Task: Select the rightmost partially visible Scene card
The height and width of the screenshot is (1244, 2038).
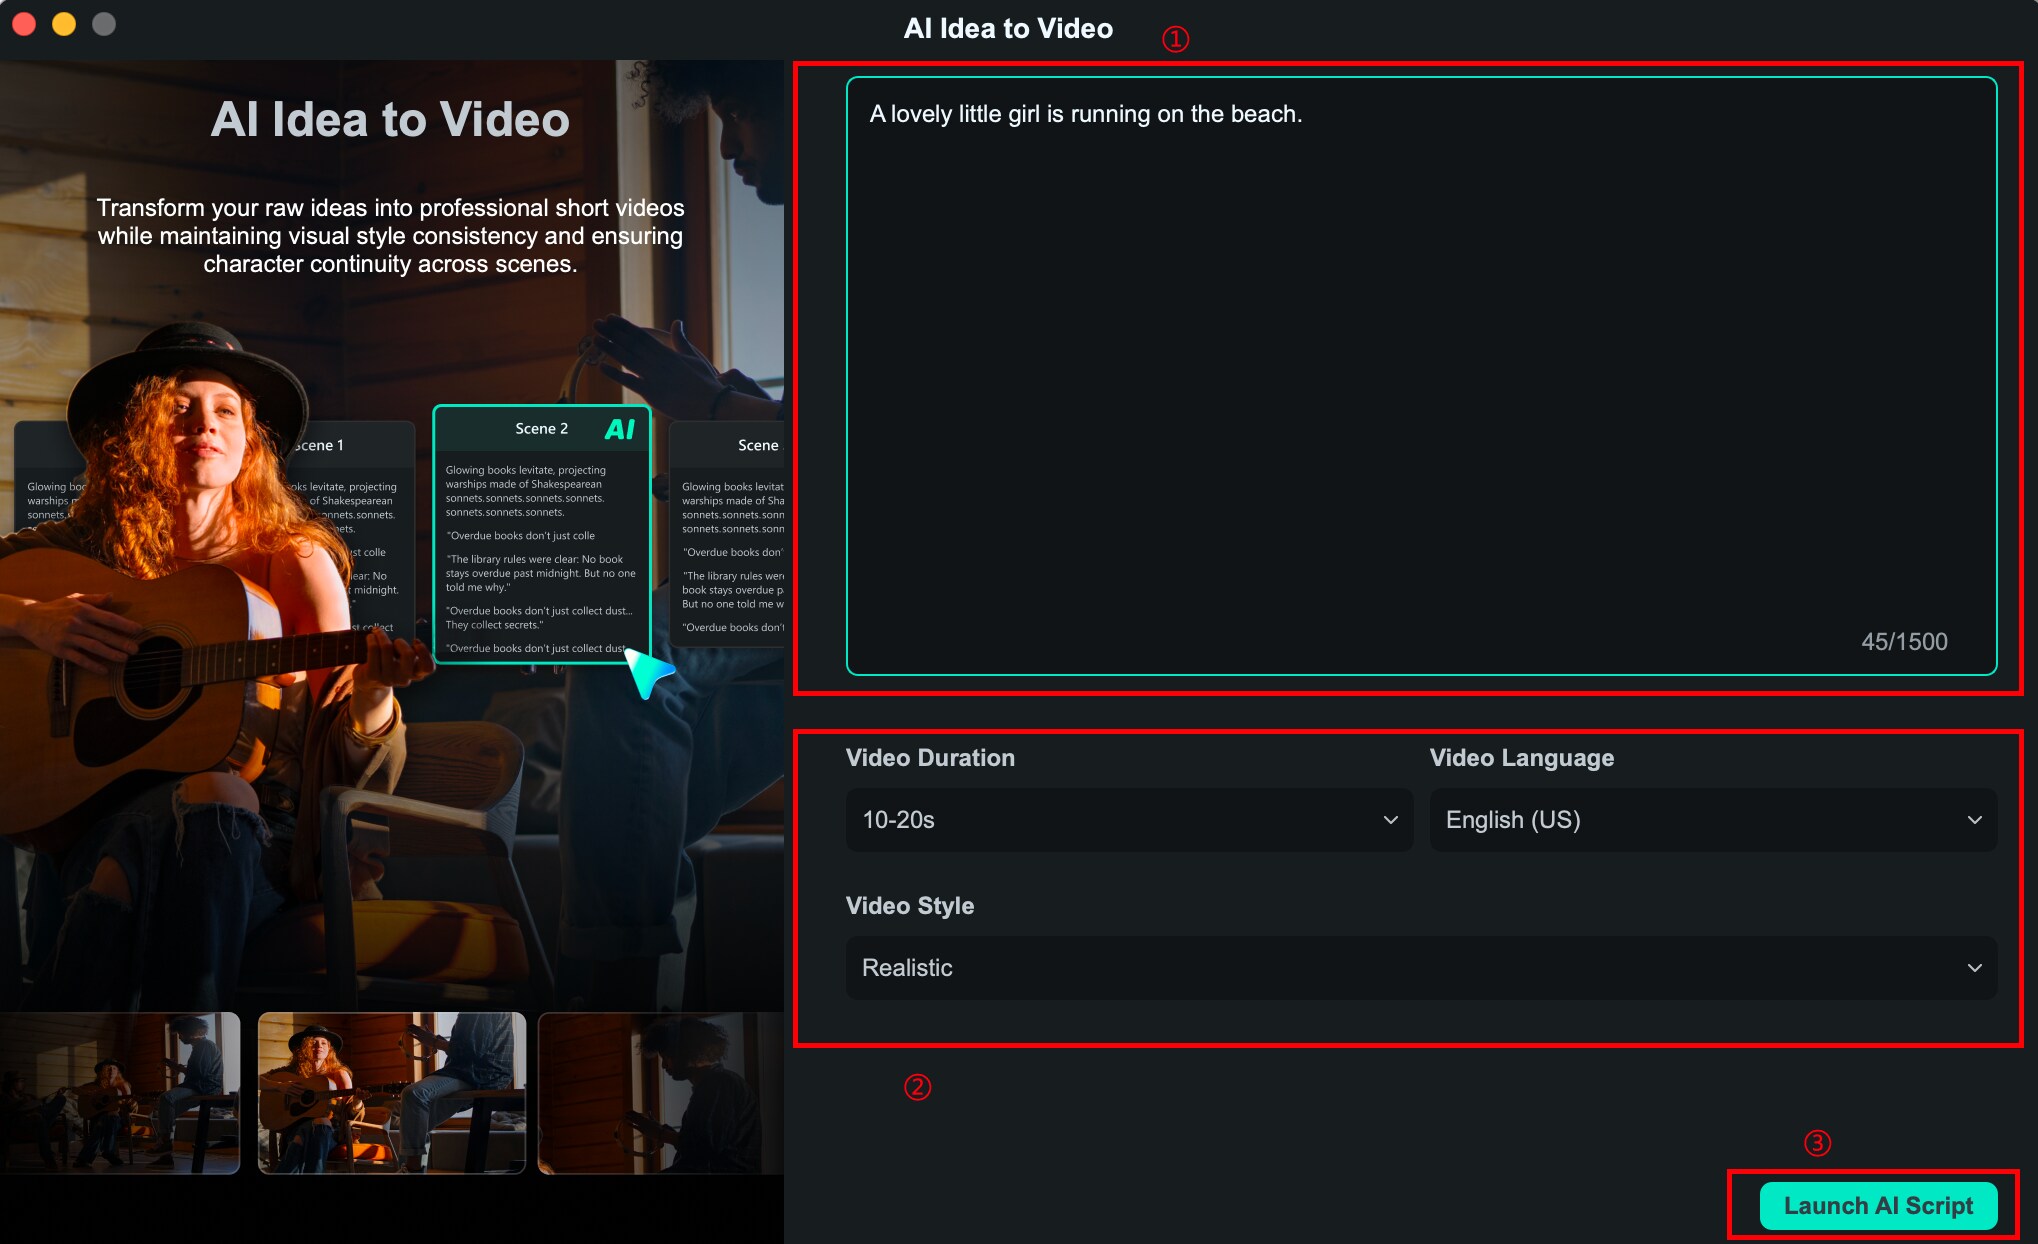Action: (728, 535)
